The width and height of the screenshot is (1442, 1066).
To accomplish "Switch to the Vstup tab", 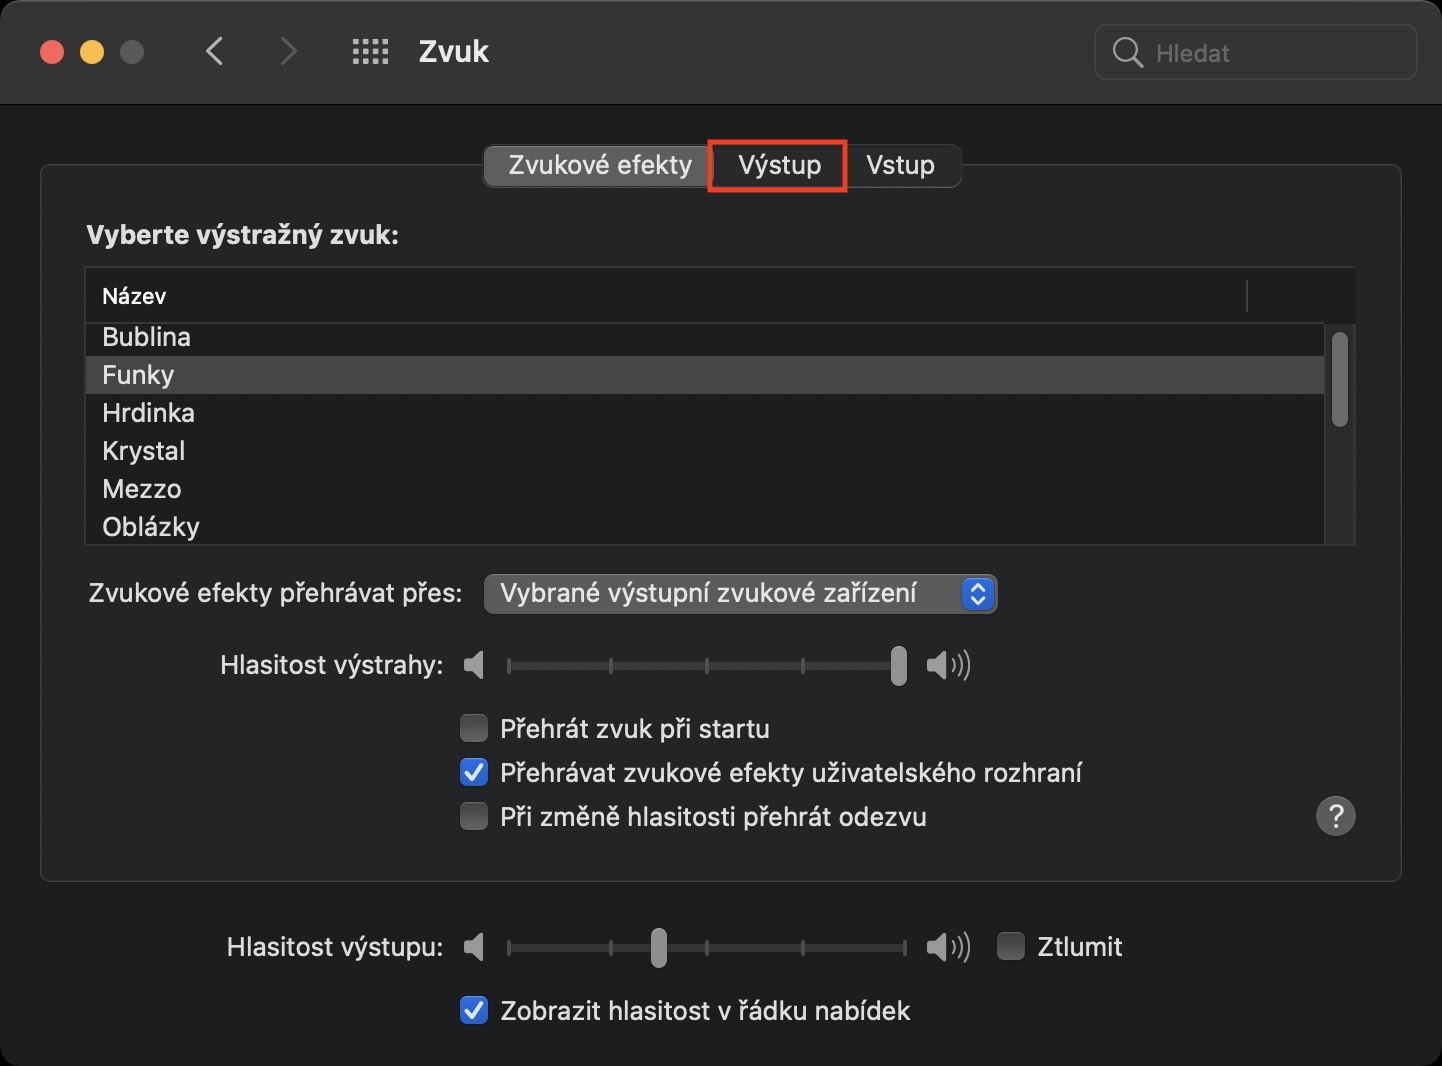I will pos(900,165).
